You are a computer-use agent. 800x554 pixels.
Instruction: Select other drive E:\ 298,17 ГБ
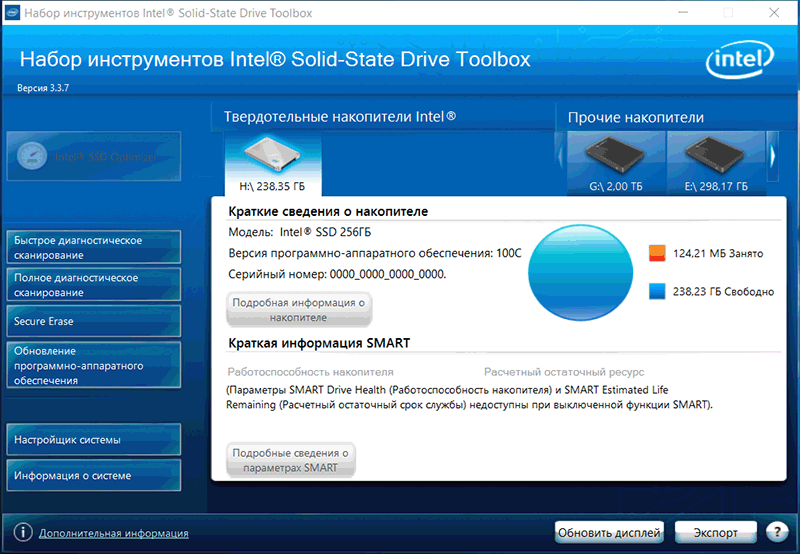(x=716, y=163)
